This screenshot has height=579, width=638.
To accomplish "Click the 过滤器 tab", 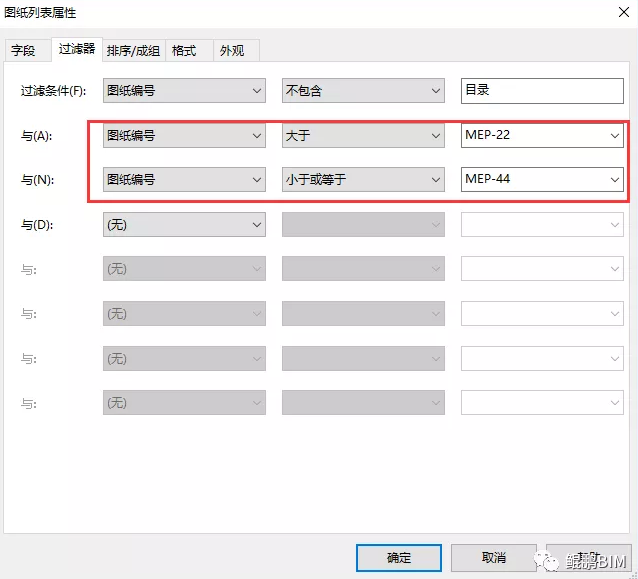I will click(76, 49).
